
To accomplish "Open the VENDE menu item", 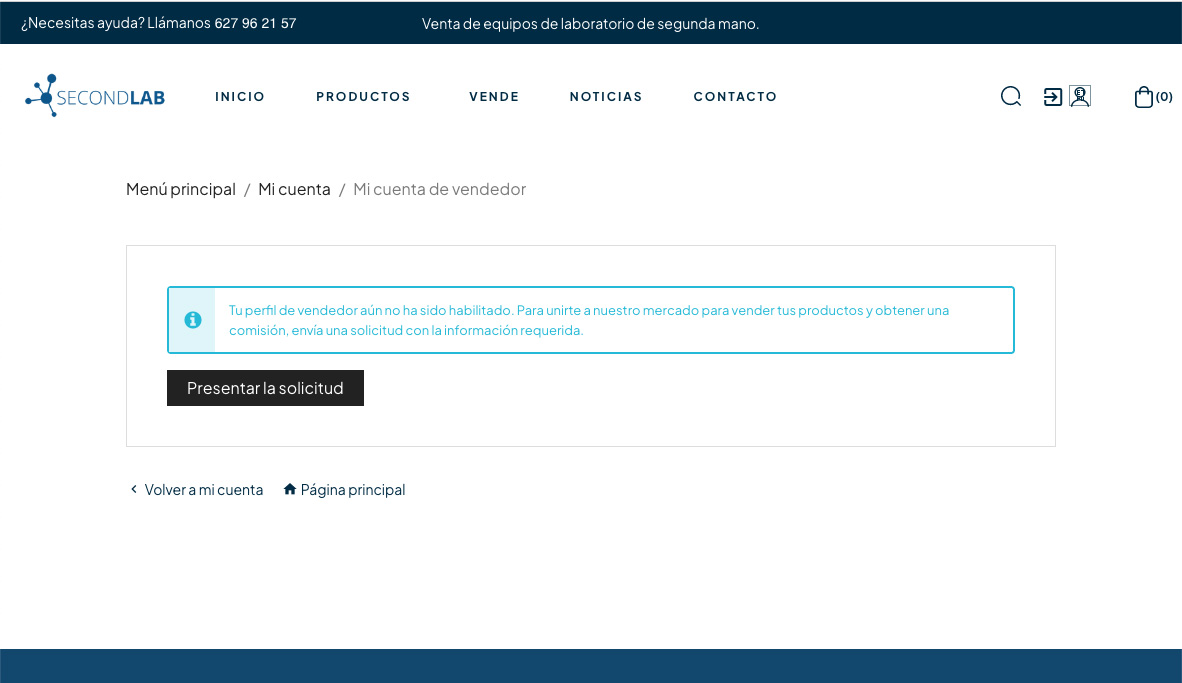I will click(x=494, y=97).
